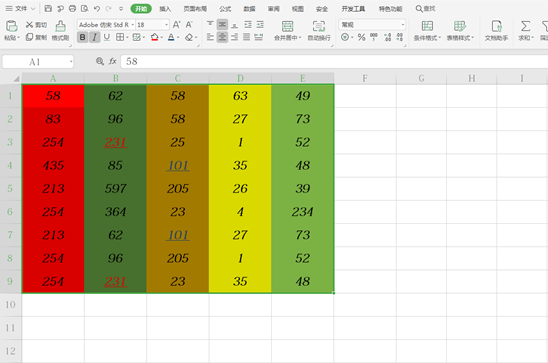
Task: Click the Save icon in quick access bar
Action: click(x=48, y=9)
